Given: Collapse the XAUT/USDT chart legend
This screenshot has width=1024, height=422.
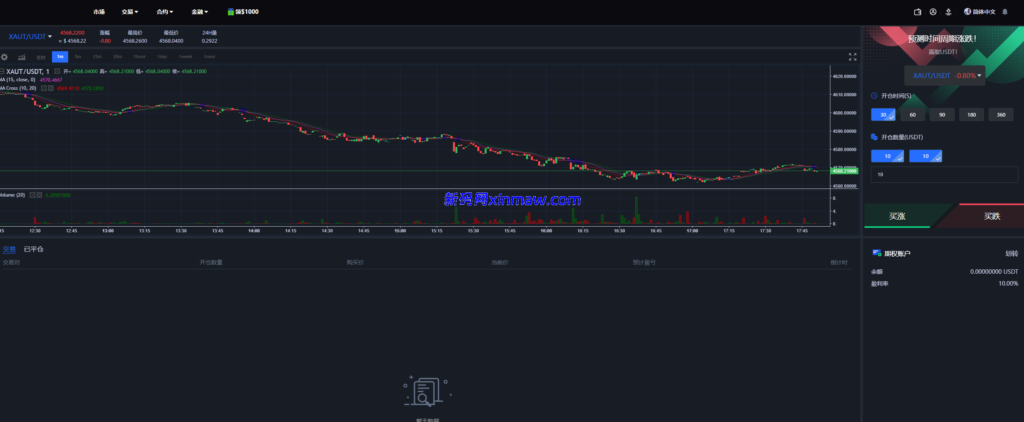Looking at the screenshot, I should [2, 71].
